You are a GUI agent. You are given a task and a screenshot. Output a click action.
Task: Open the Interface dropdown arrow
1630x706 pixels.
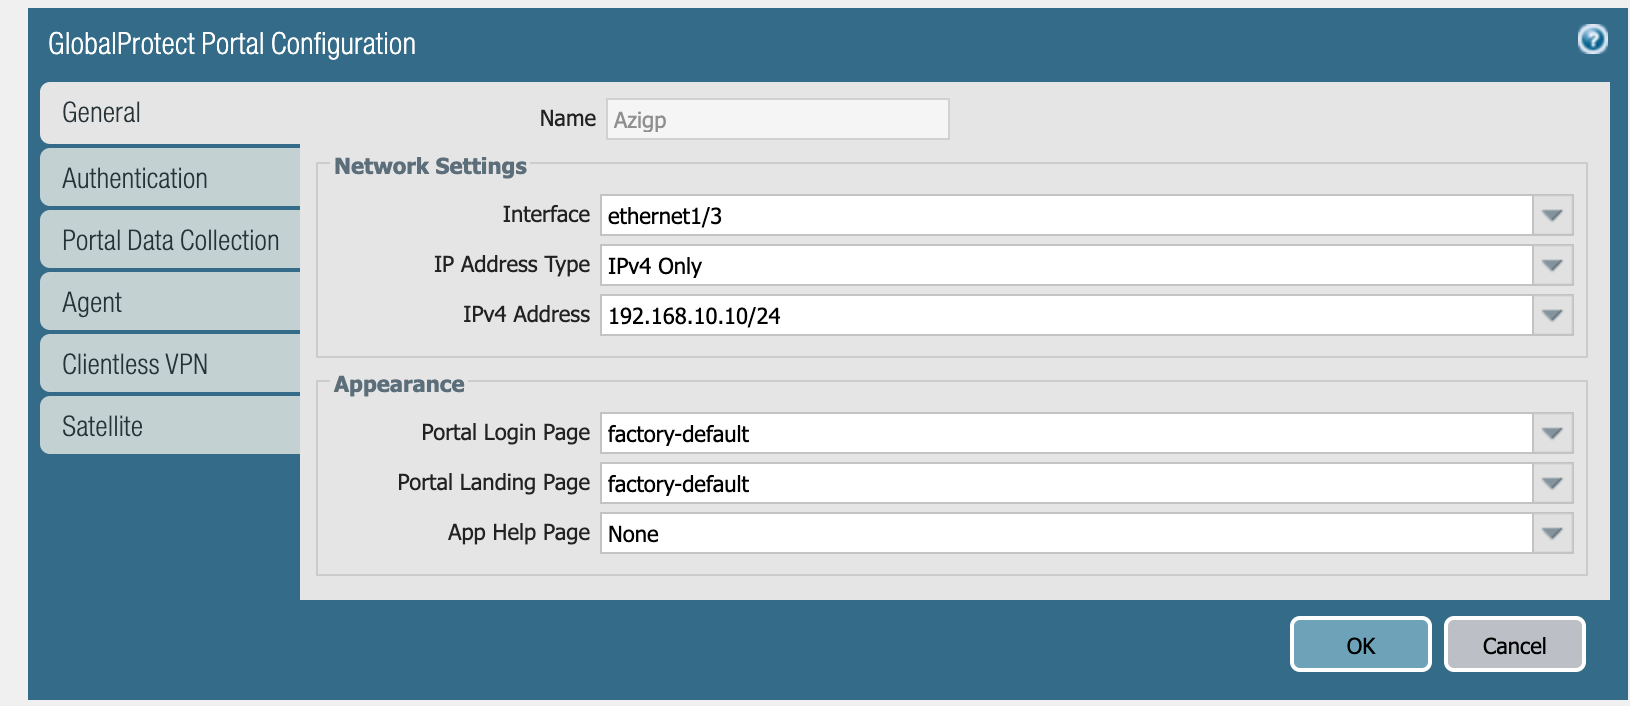tap(1552, 215)
